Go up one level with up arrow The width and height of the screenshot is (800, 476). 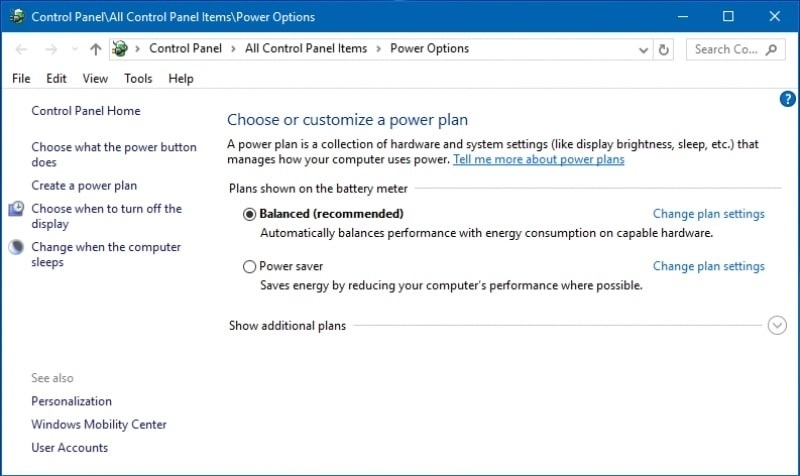click(95, 49)
